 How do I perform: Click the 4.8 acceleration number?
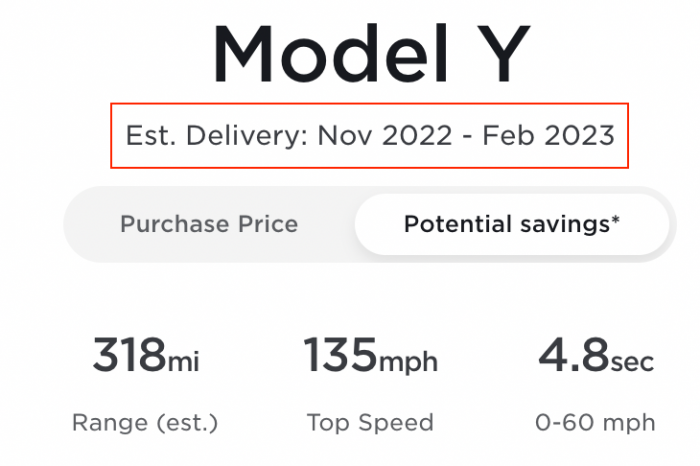tap(570, 354)
